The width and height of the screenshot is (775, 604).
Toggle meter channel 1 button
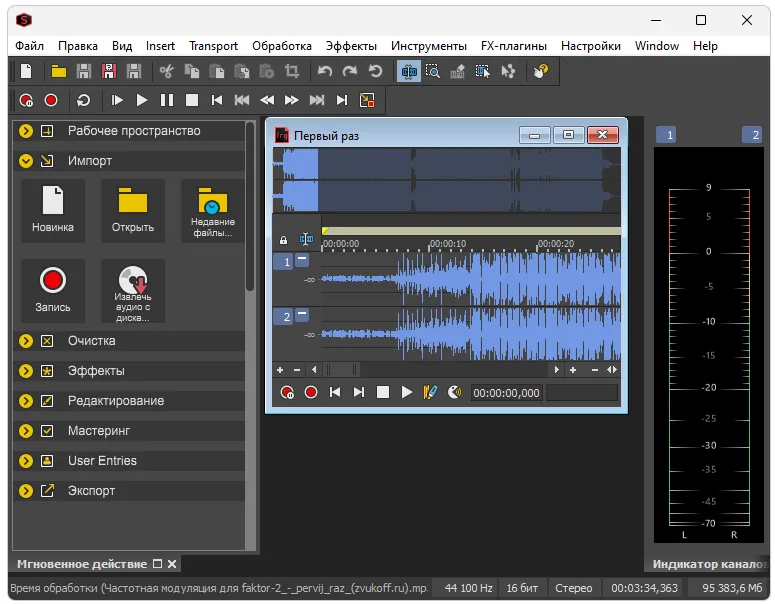(x=666, y=135)
